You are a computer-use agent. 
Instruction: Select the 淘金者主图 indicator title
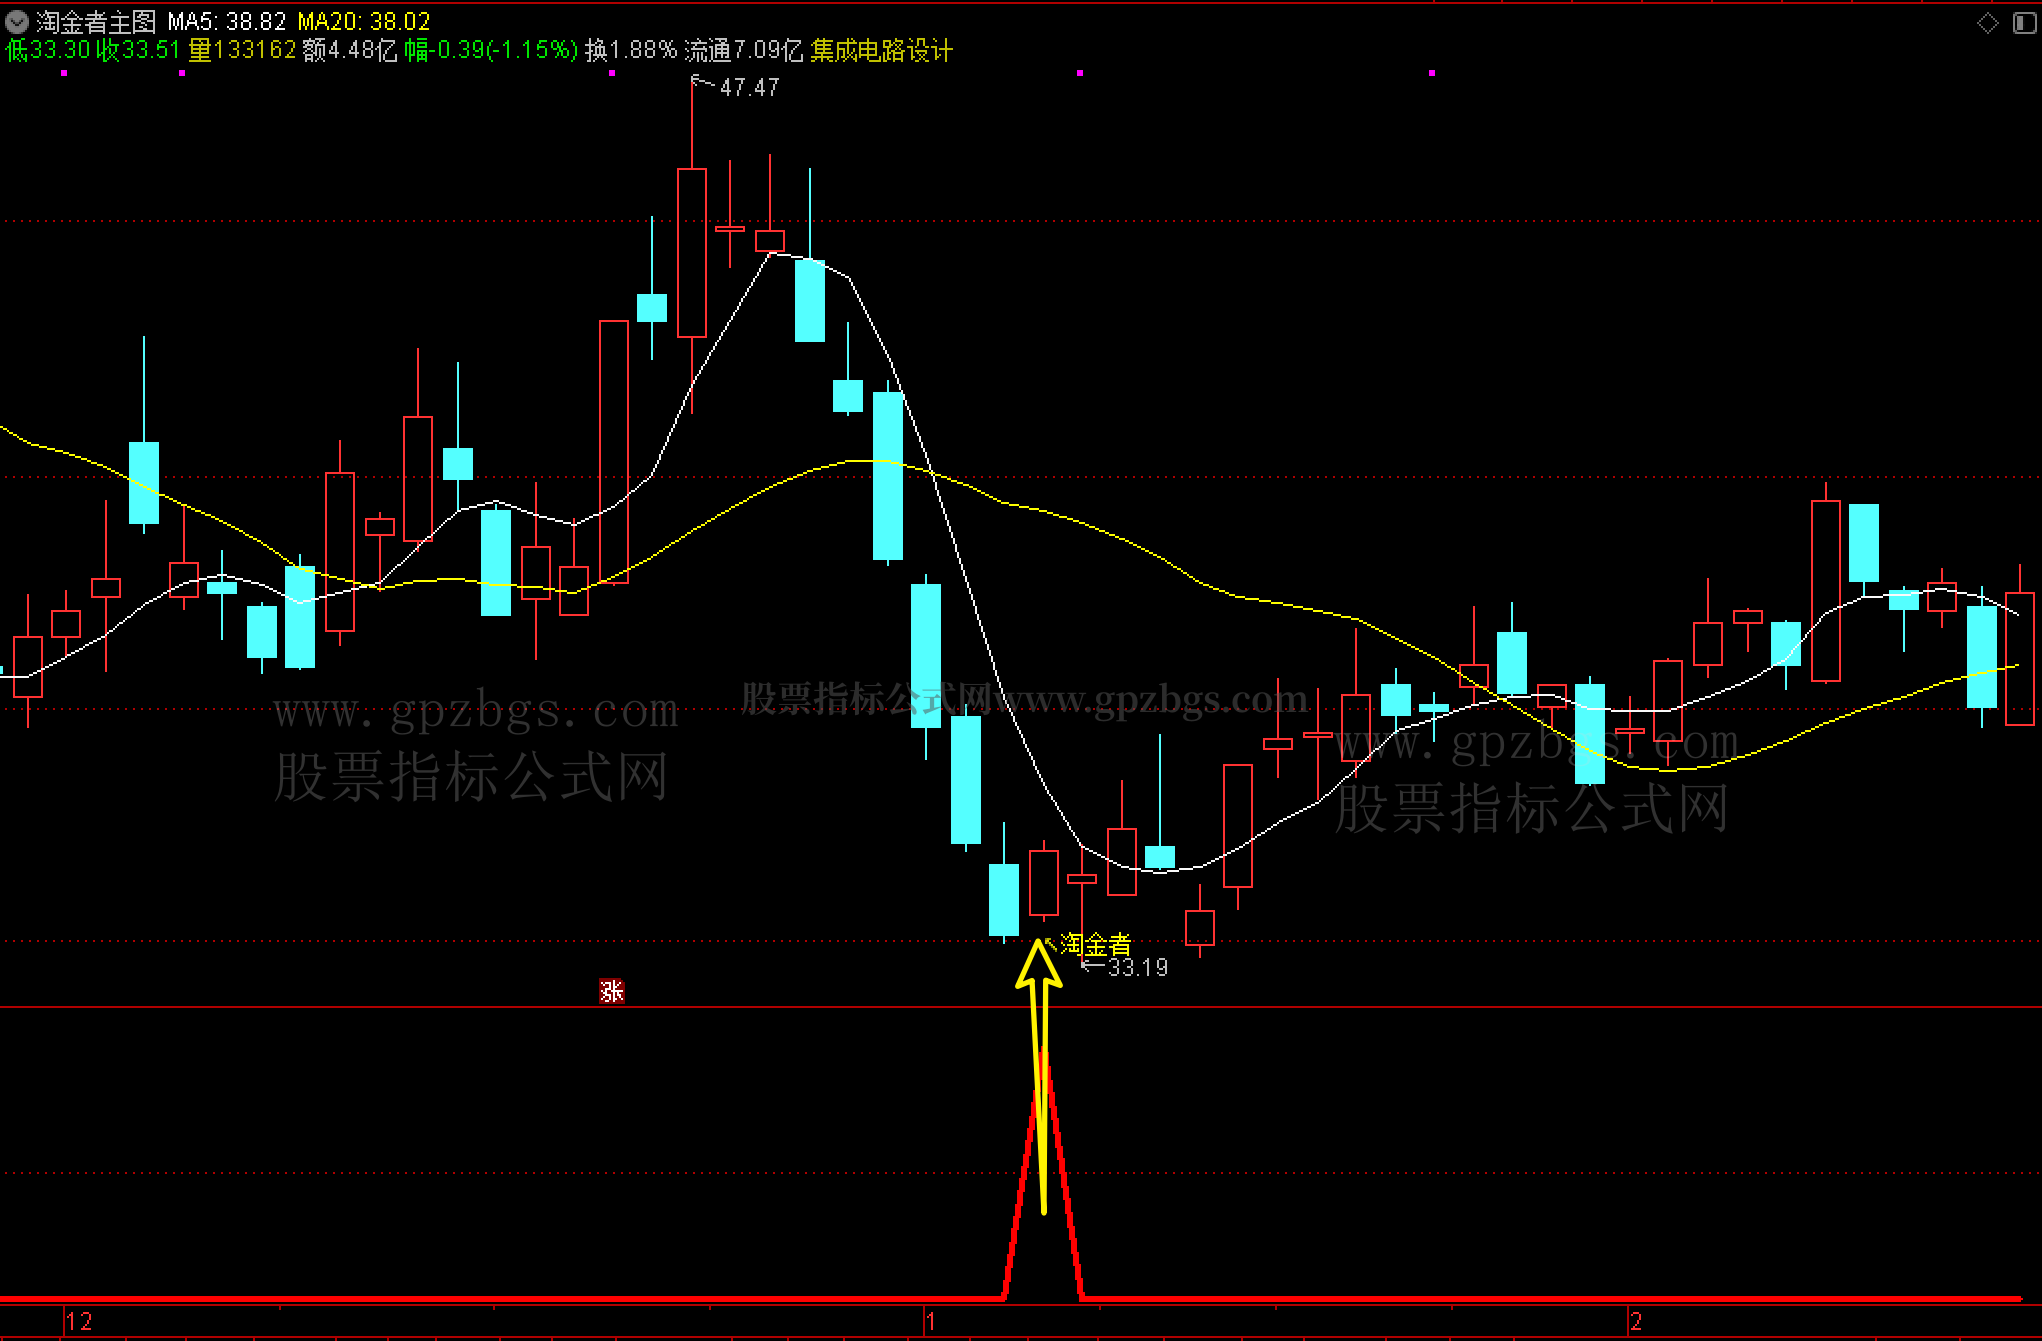click(x=96, y=21)
